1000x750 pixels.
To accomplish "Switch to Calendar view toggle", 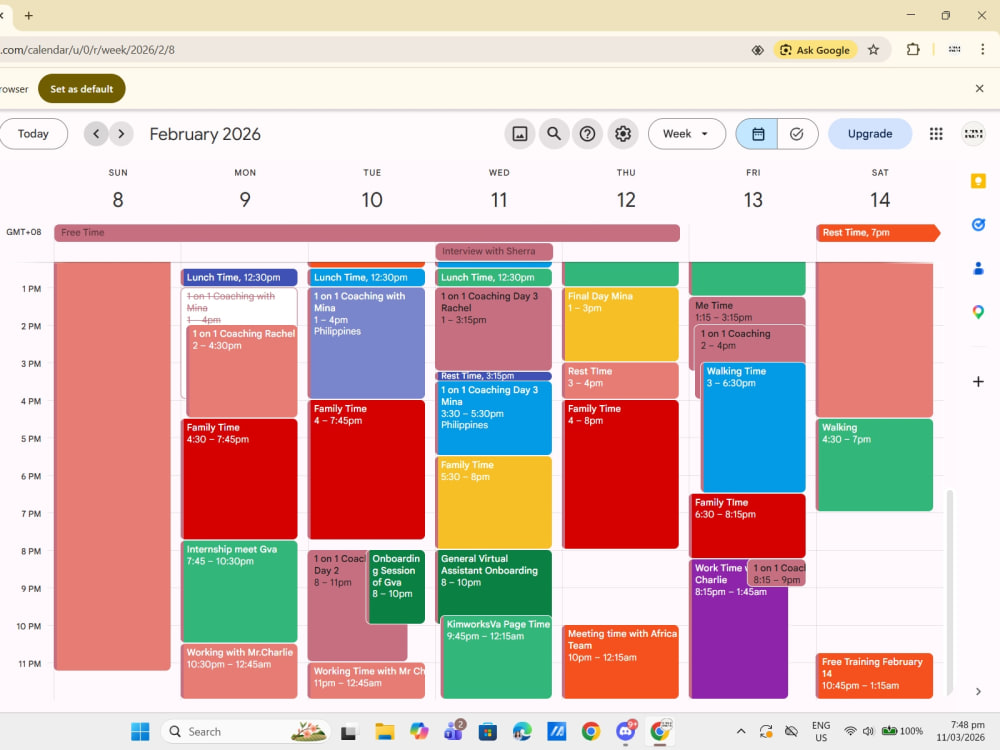I will click(757, 134).
